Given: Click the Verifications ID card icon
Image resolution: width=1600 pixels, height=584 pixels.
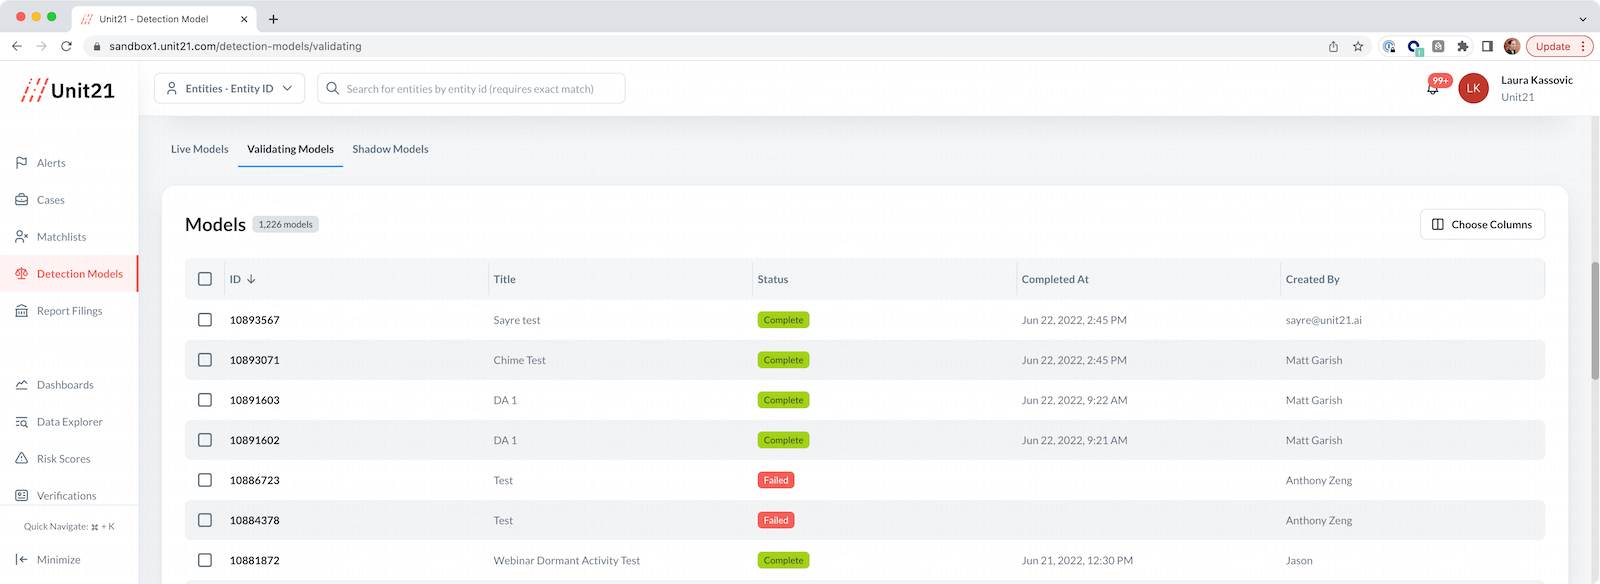Looking at the screenshot, I should [21, 496].
